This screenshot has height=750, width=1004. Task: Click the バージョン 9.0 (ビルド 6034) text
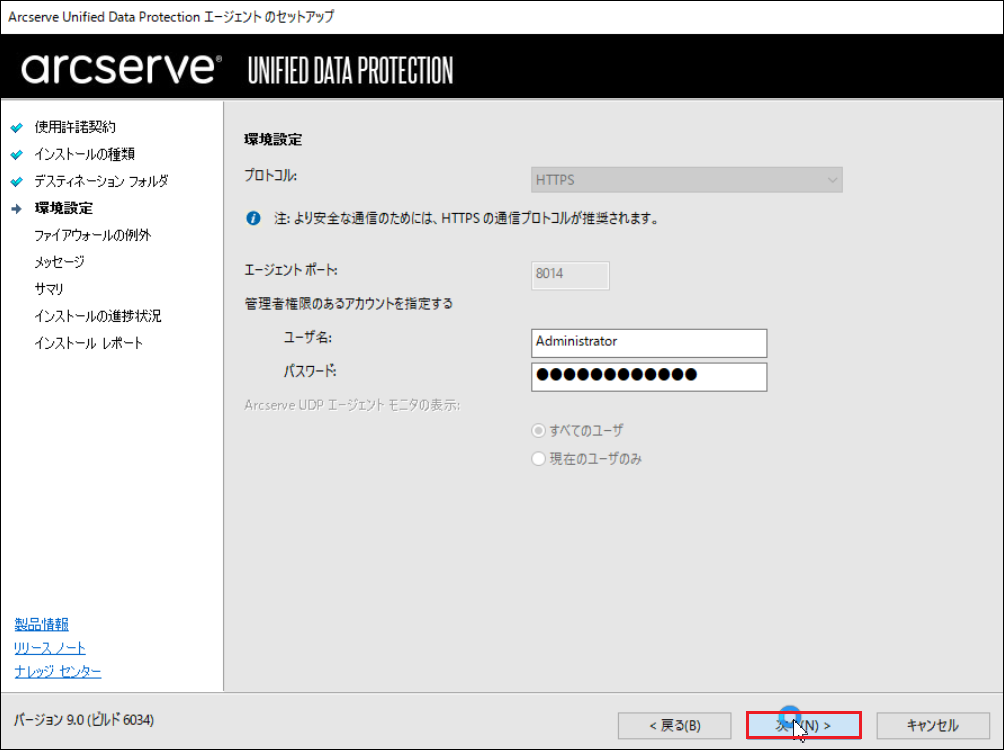(x=84, y=720)
